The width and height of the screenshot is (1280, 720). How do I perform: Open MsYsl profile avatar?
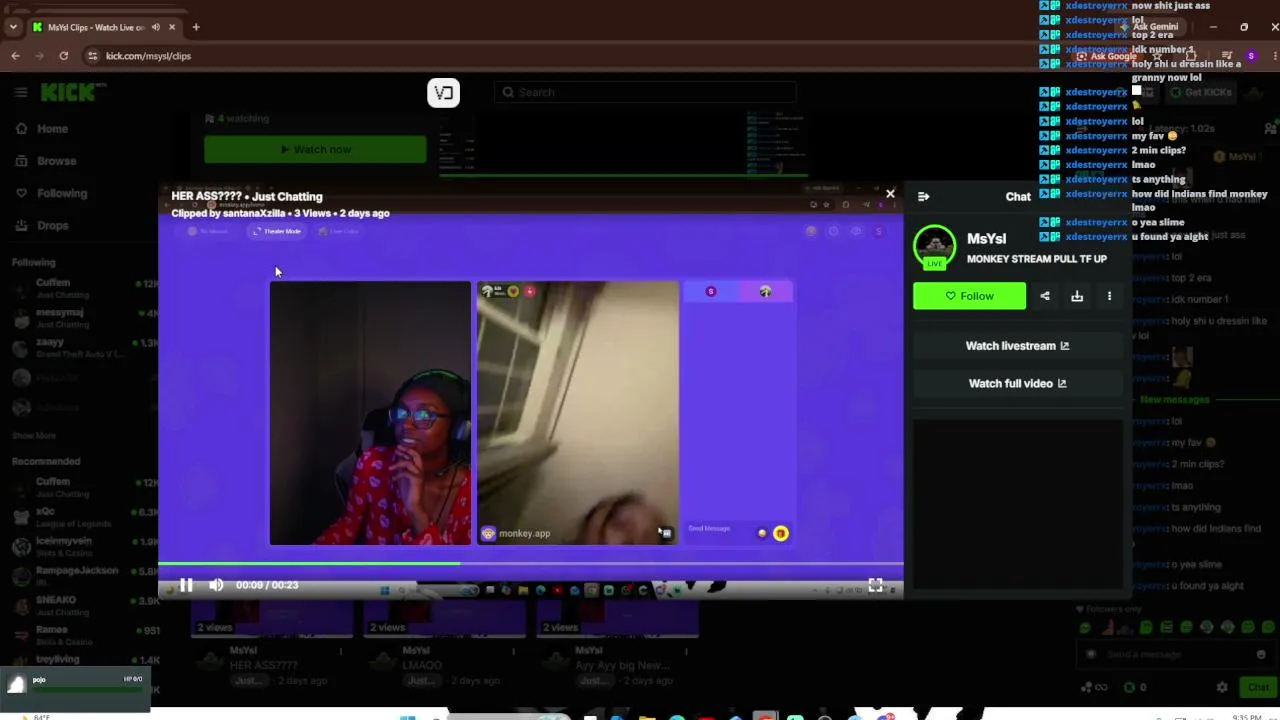935,248
